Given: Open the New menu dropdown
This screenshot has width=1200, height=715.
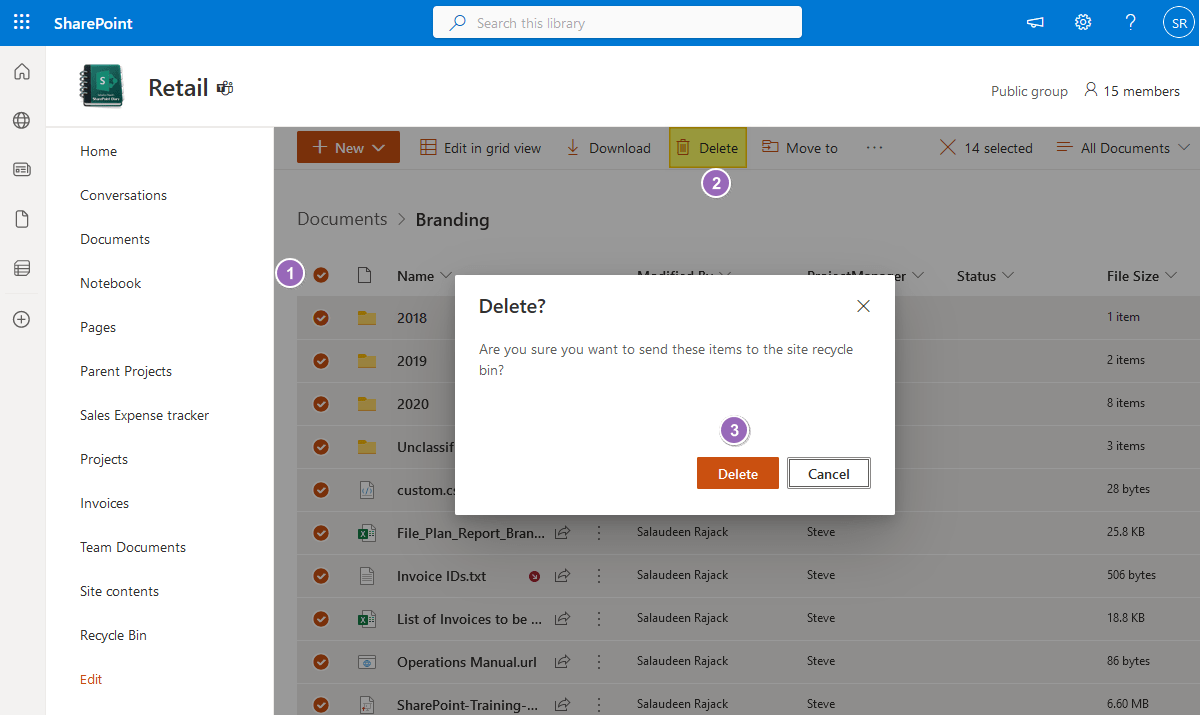Looking at the screenshot, I should coord(348,146).
